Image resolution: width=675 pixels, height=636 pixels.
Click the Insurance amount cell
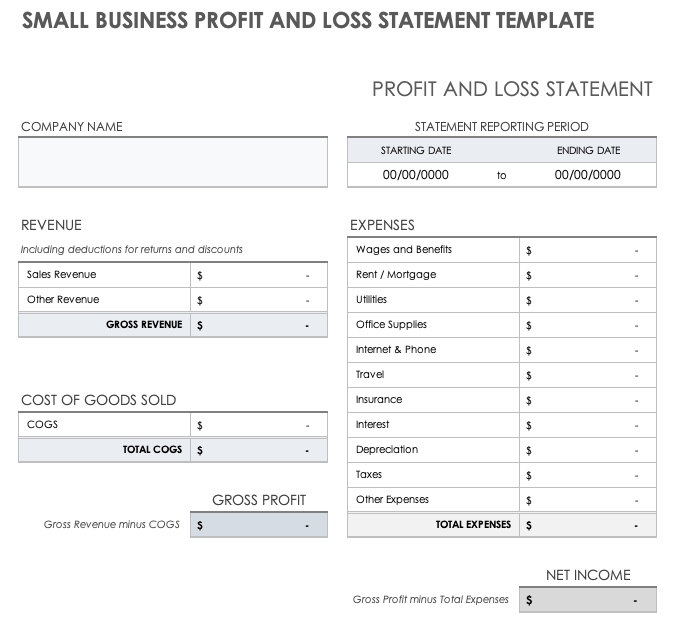pyautogui.click(x=587, y=400)
